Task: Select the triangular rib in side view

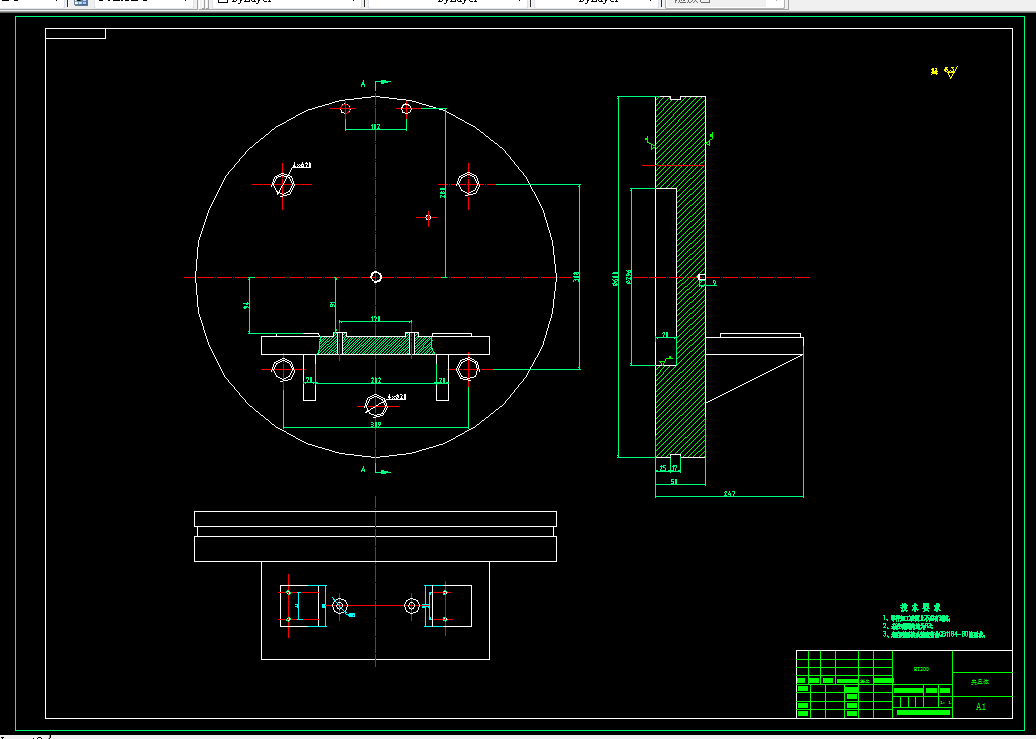Action: coord(740,373)
